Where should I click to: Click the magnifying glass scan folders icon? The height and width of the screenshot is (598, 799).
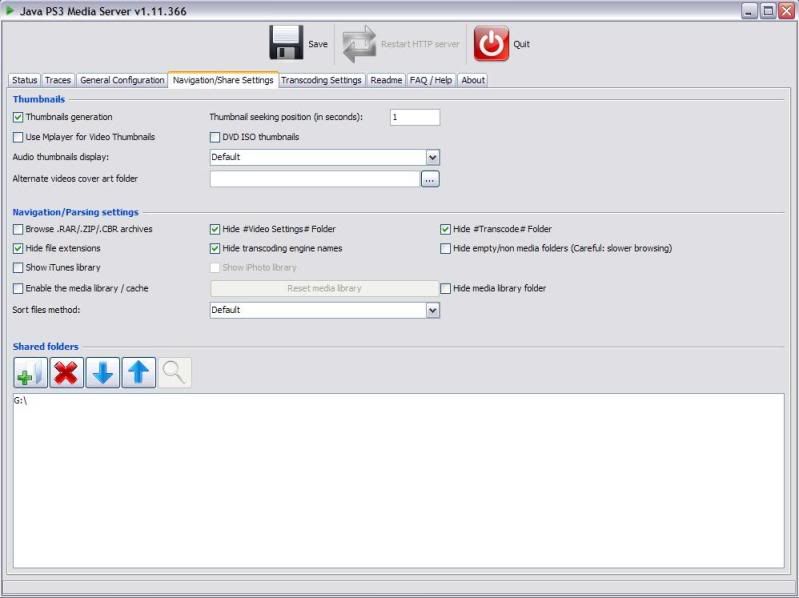[174, 373]
